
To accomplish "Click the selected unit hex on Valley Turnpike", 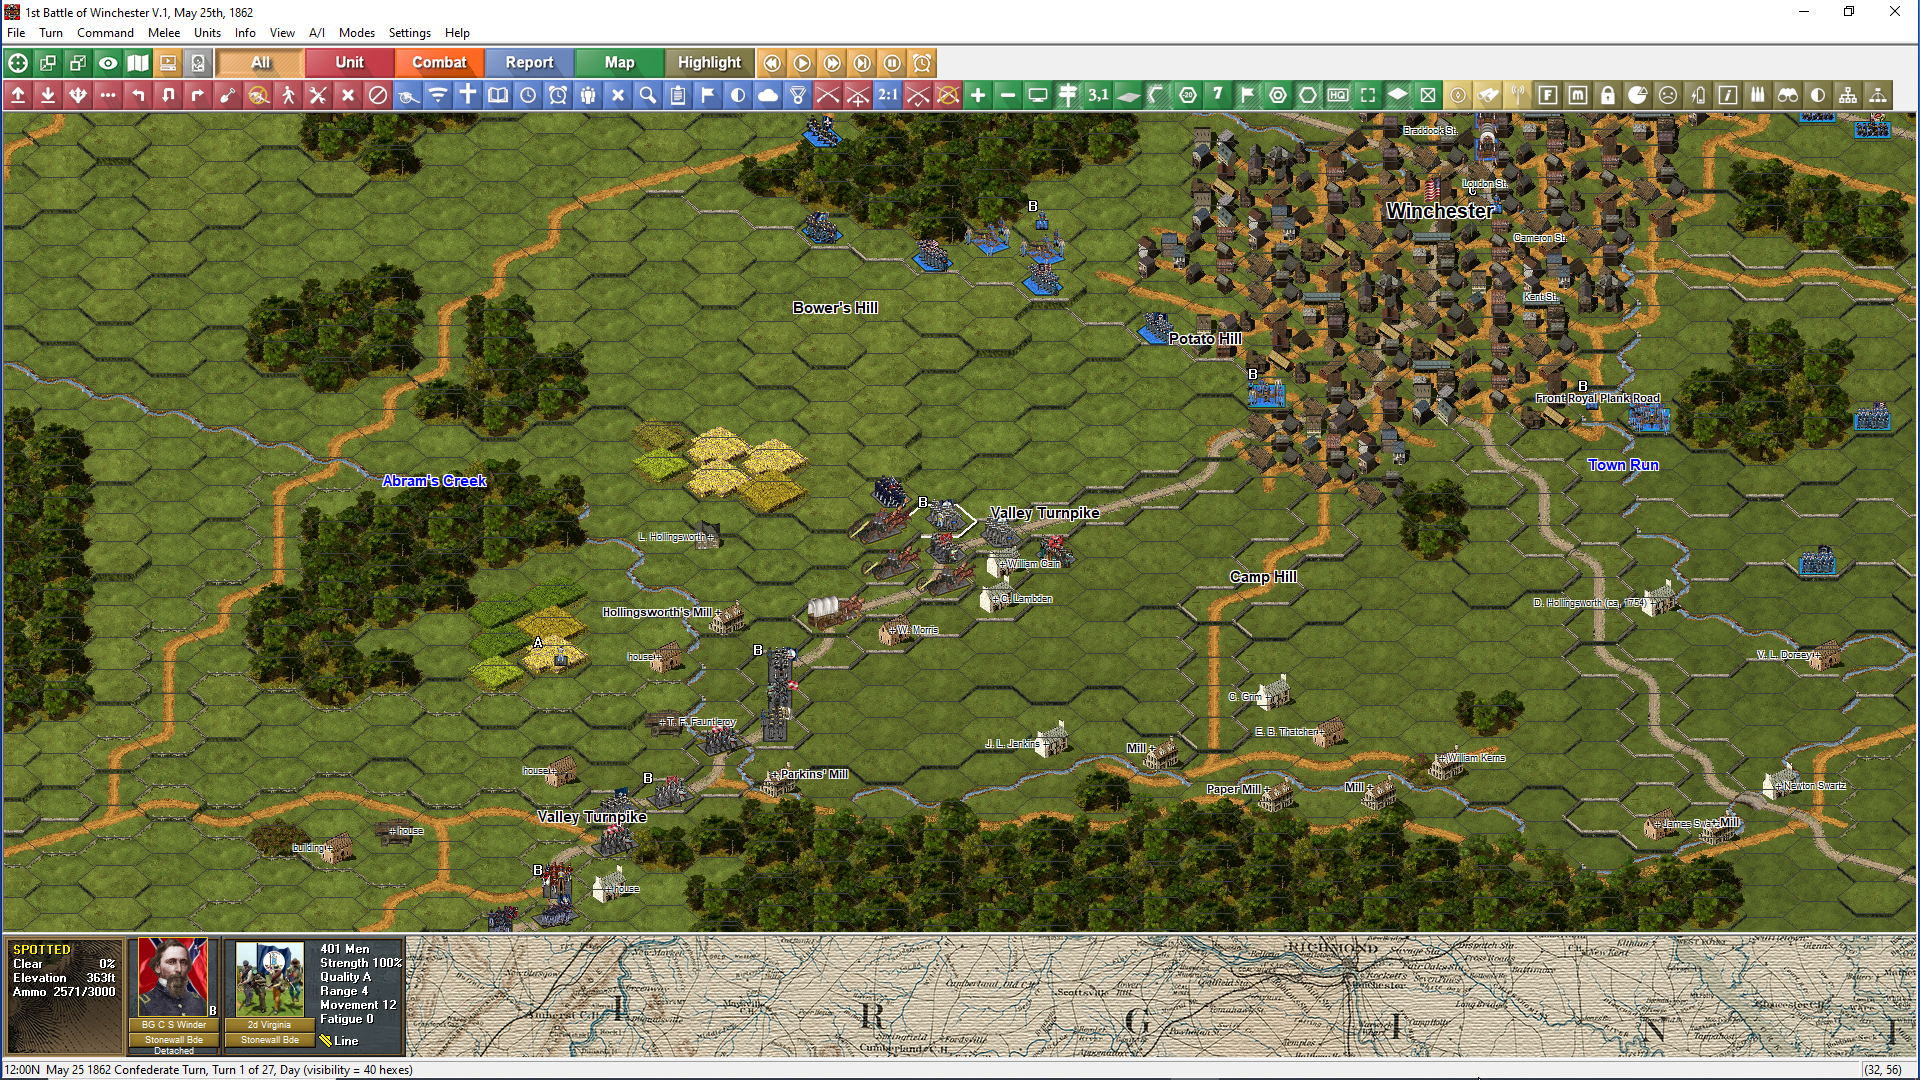I will [x=944, y=517].
